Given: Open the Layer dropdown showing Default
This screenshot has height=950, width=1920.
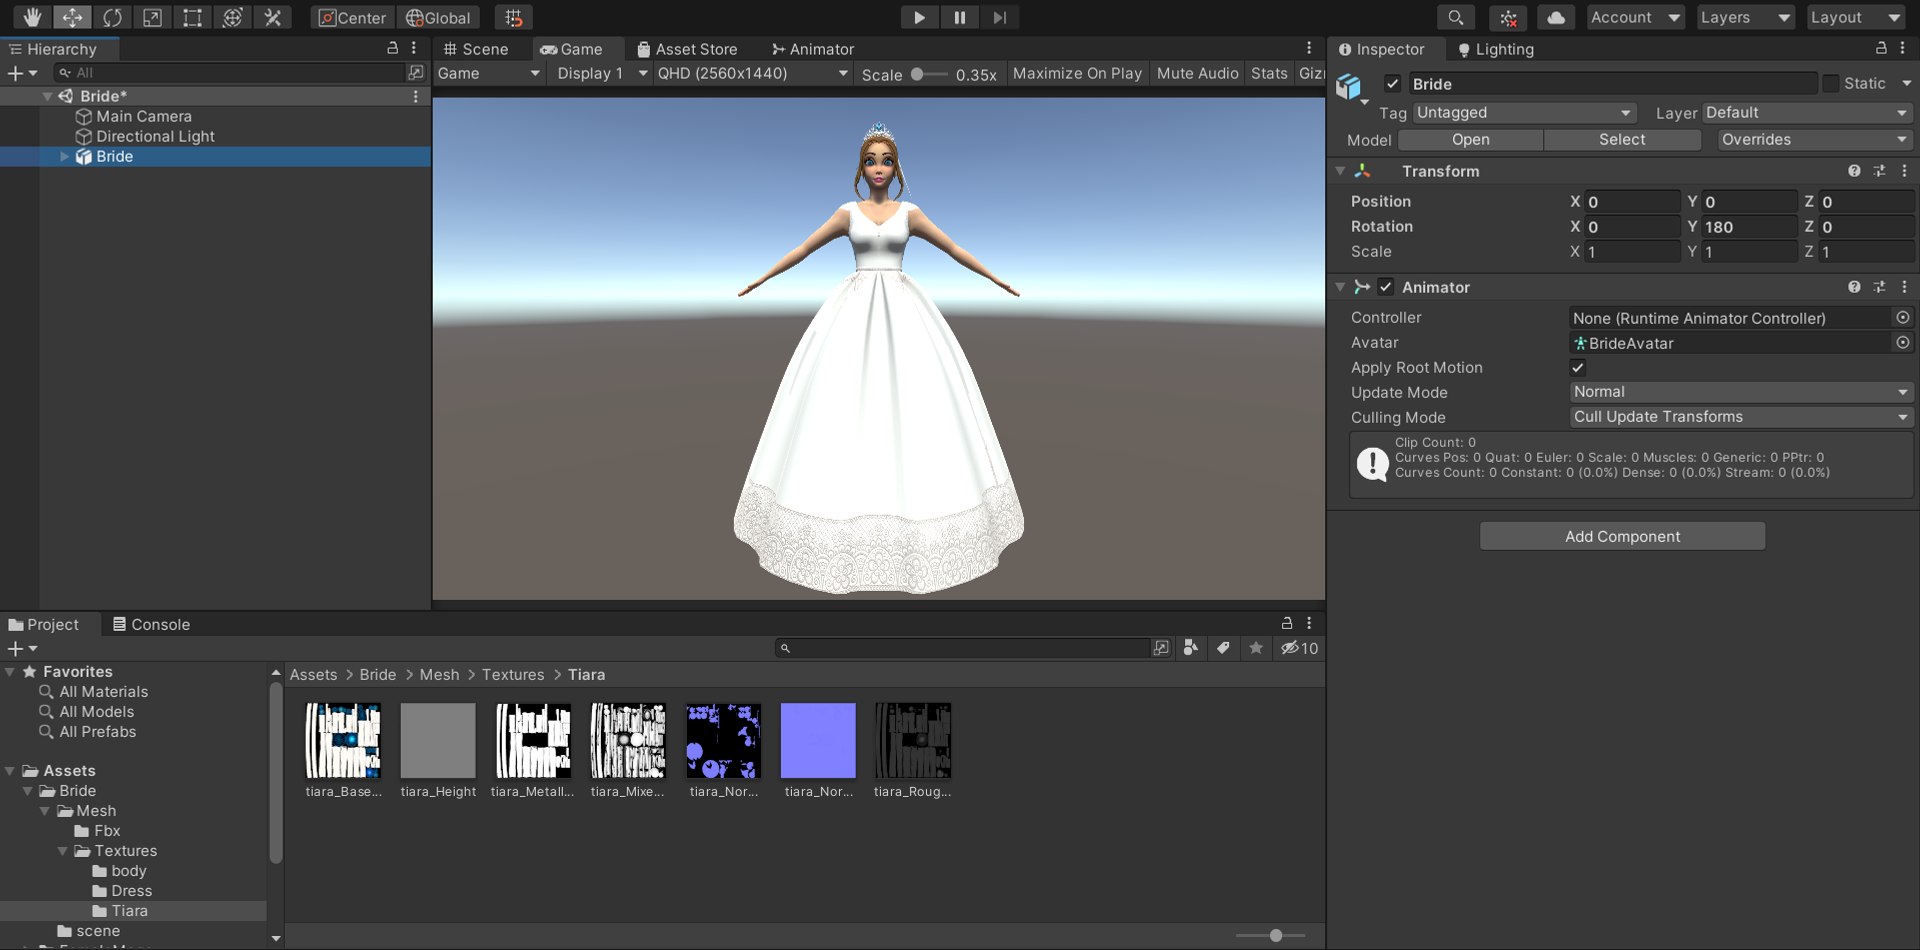Looking at the screenshot, I should click(x=1808, y=113).
